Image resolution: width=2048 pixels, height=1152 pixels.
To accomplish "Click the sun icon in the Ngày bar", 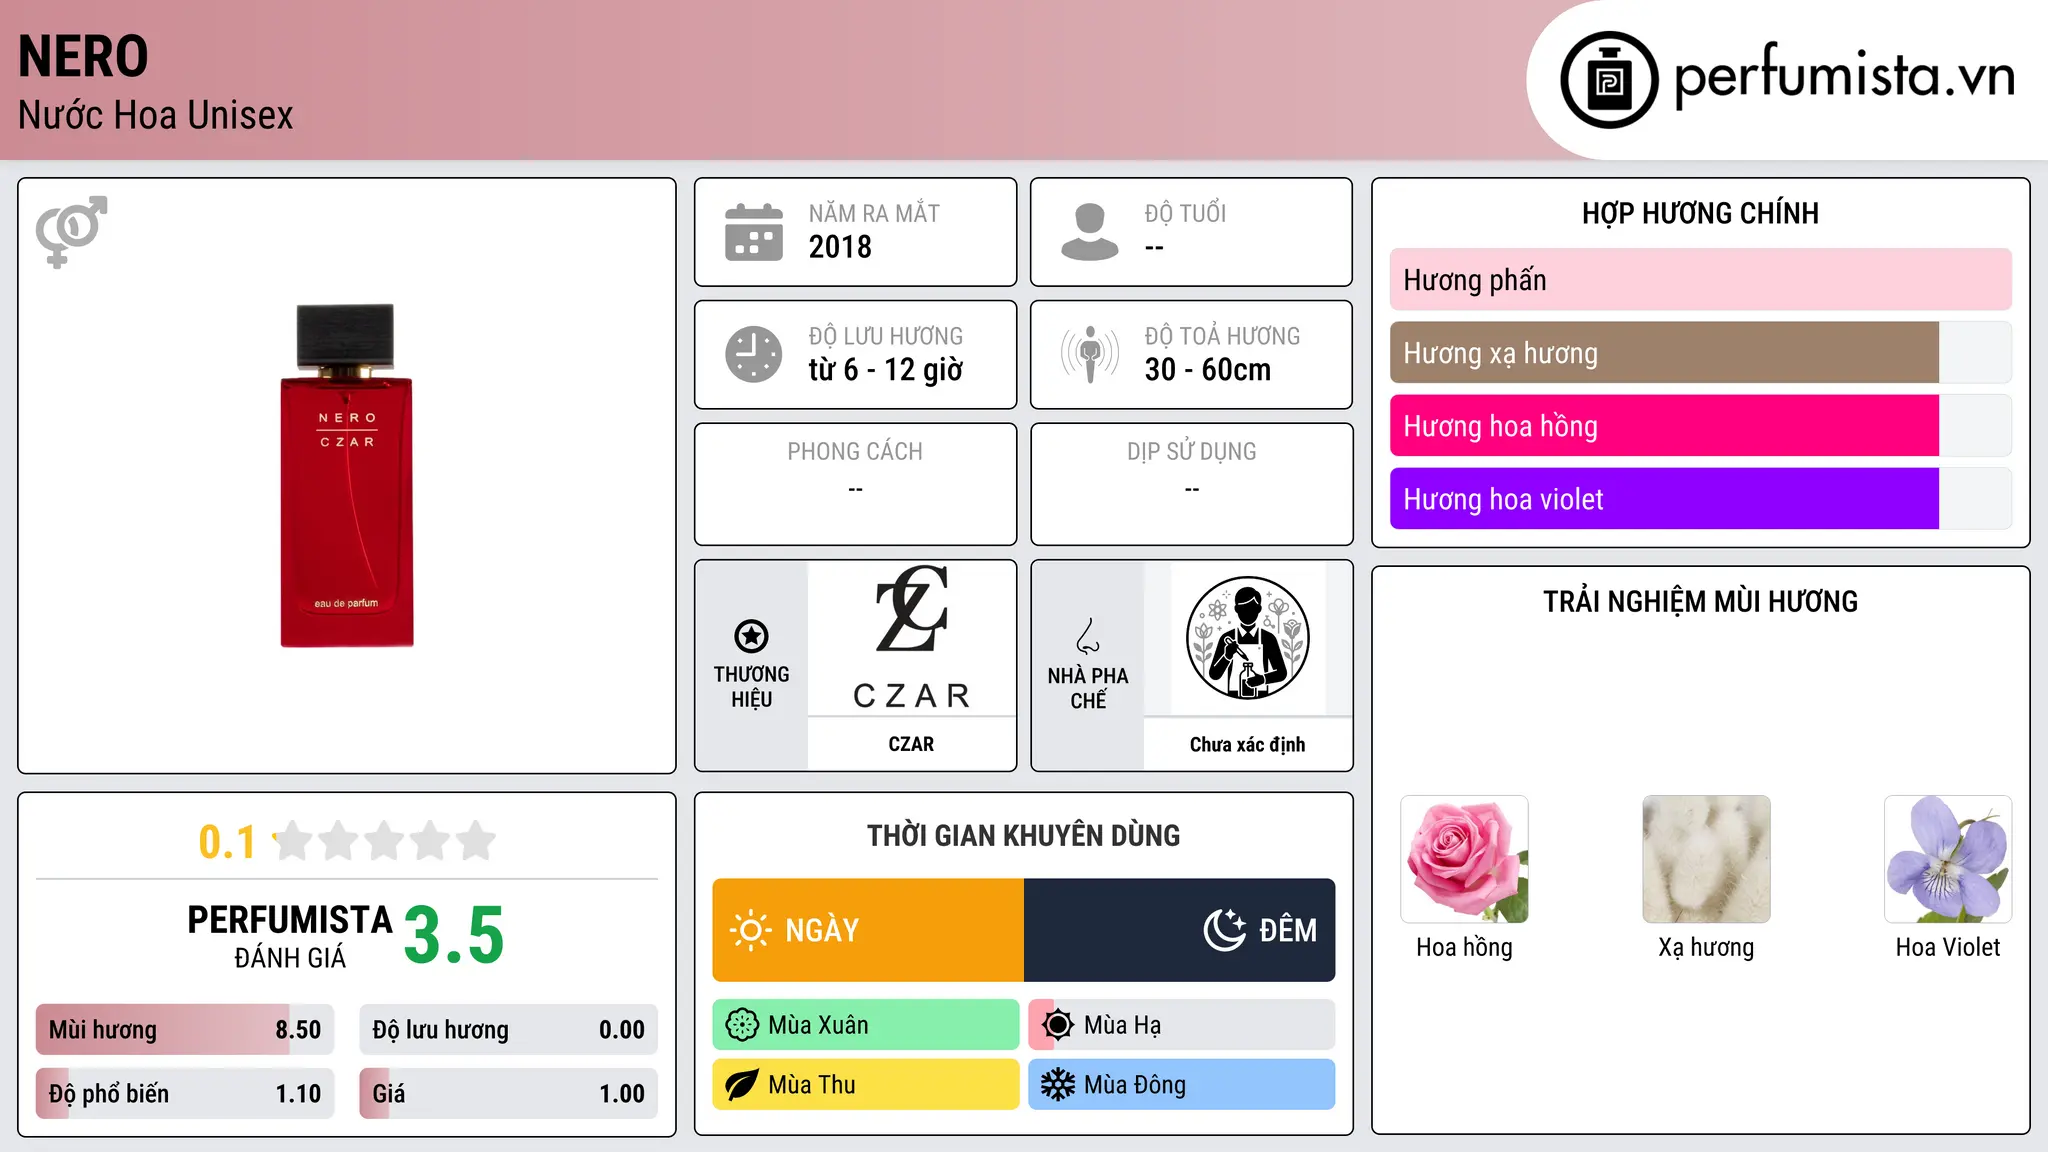I will click(x=751, y=930).
